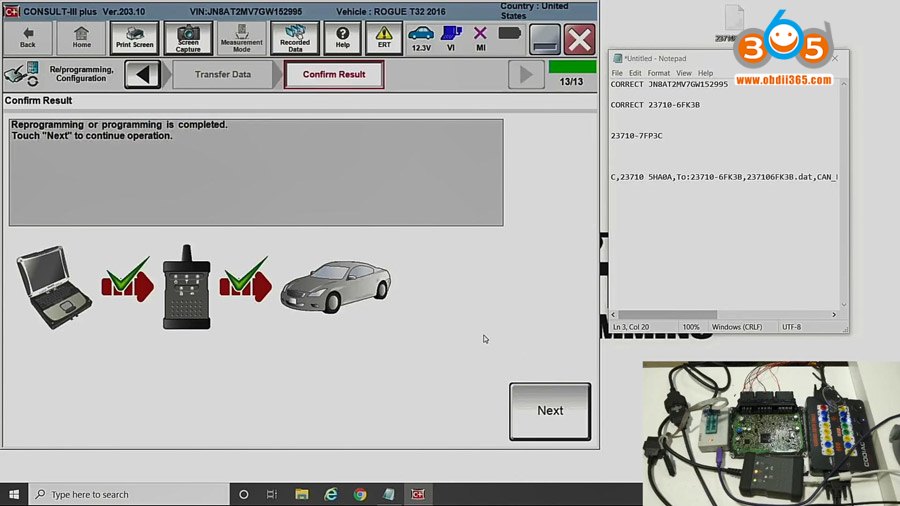The image size is (900, 506).
Task: Click Notepad status '100%' zoom
Action: 690,327
